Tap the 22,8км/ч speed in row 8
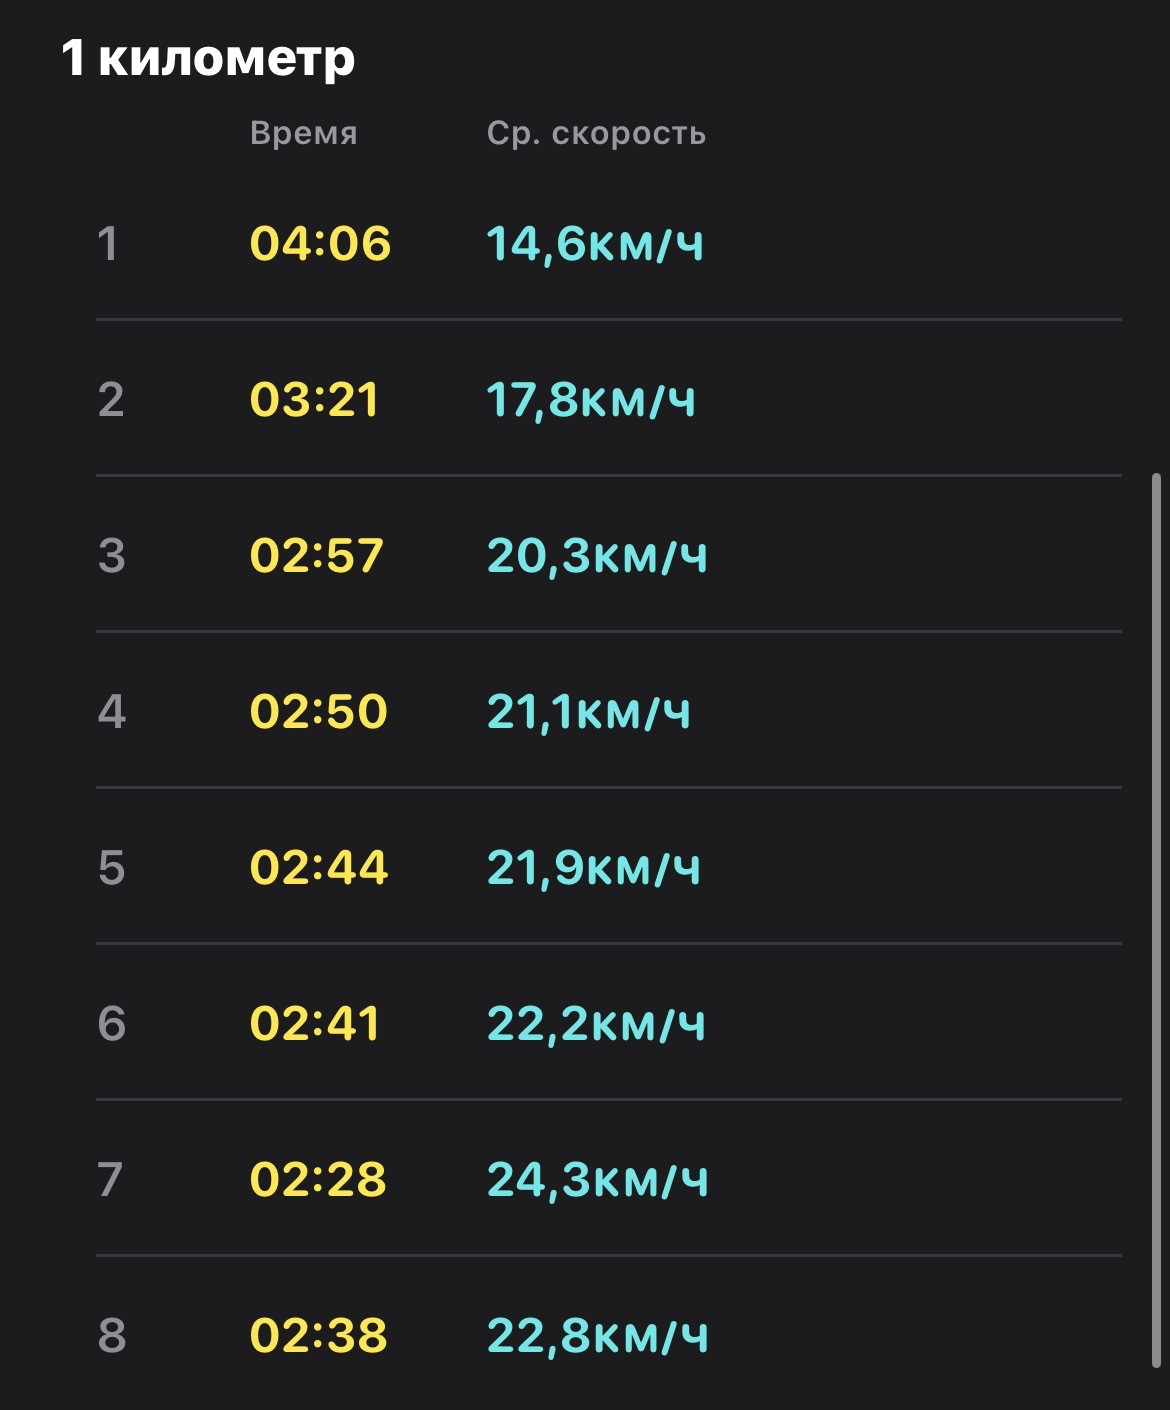 tap(598, 1337)
